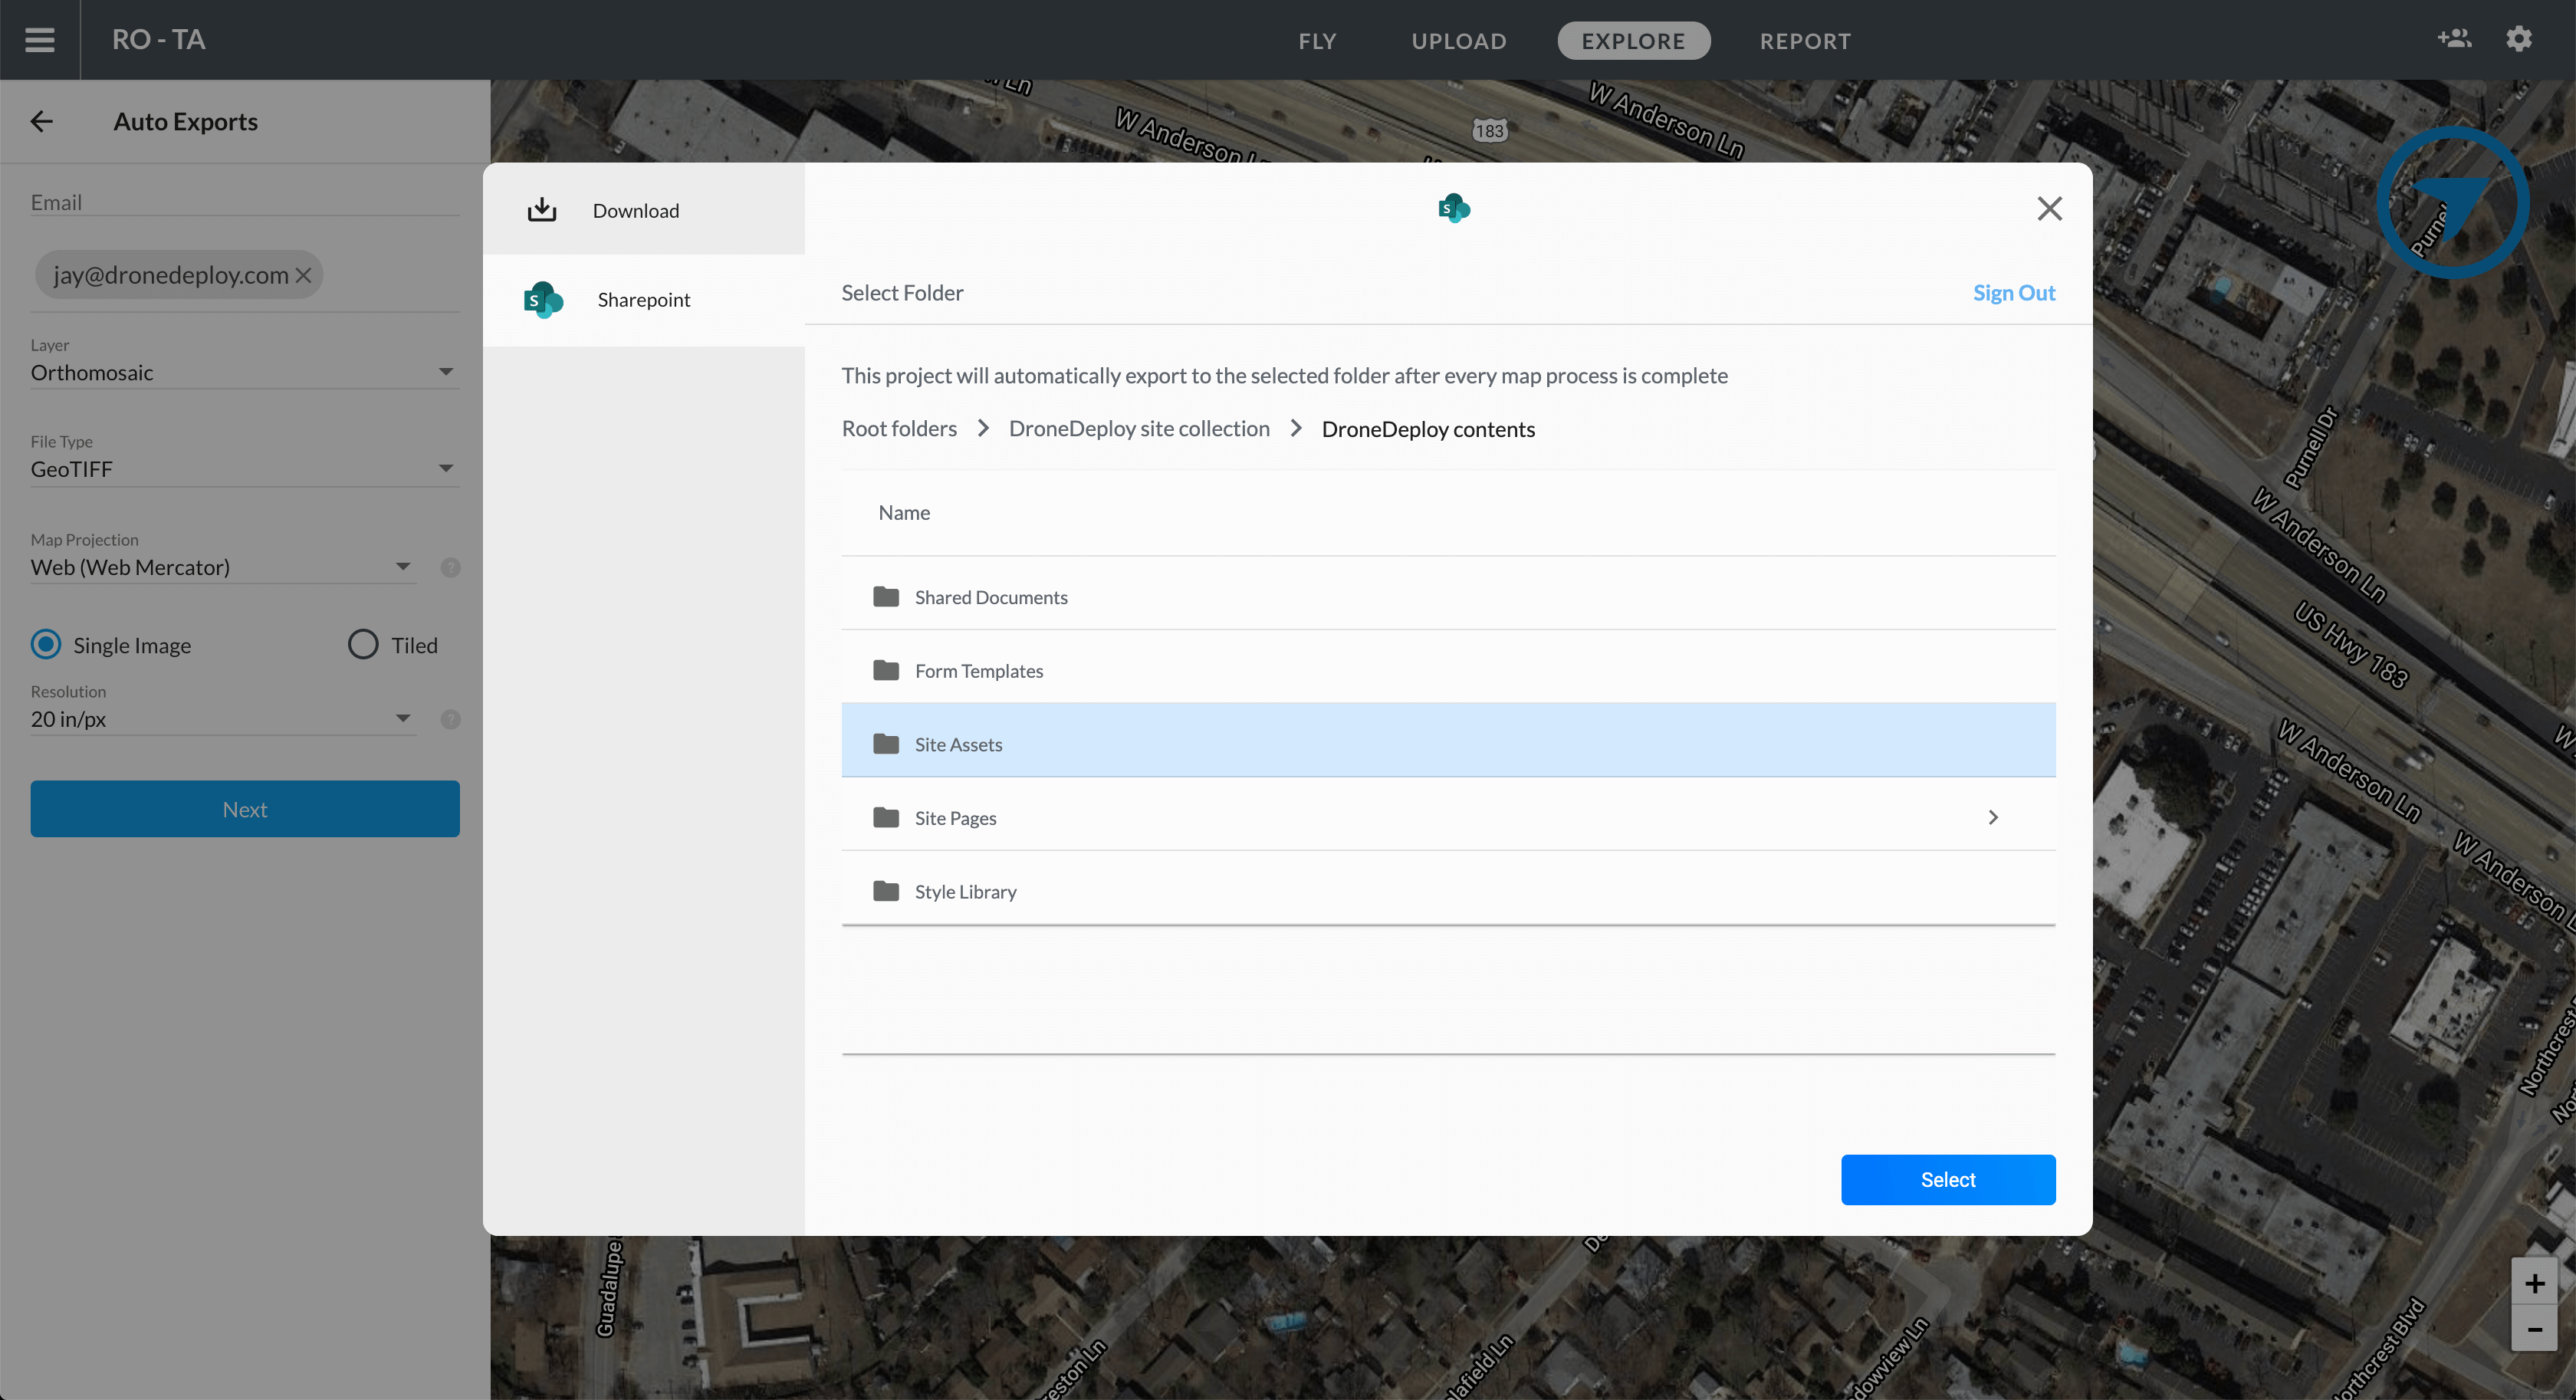Viewport: 2576px width, 1400px height.
Task: Navigate to DroneDeploy site collection breadcrumb
Action: [x=1139, y=429]
